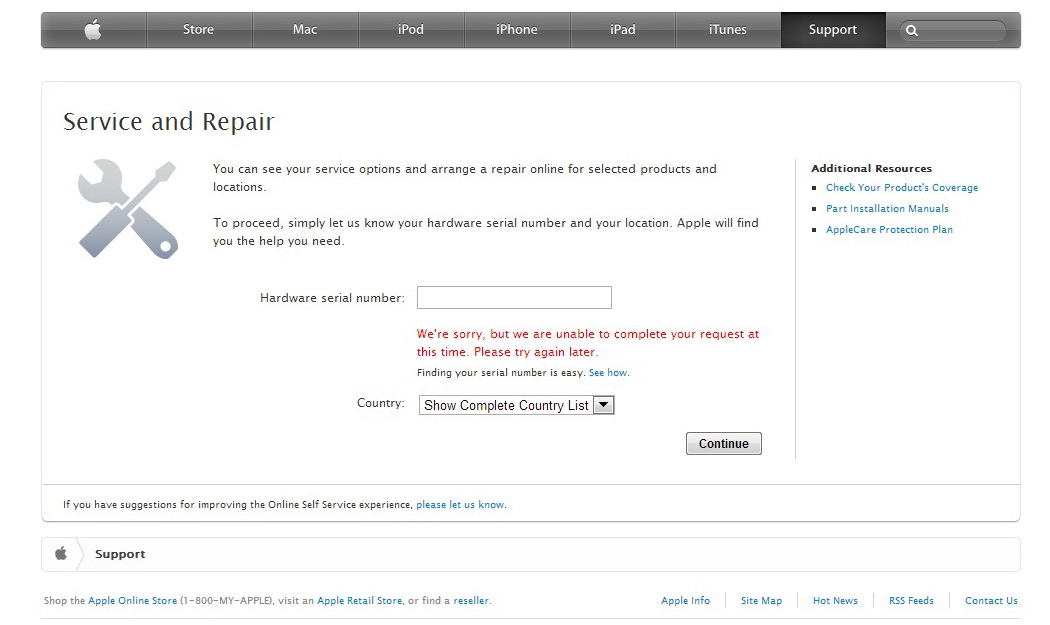Focus the navigation search field
This screenshot has height=625, width=1050.
(x=953, y=30)
